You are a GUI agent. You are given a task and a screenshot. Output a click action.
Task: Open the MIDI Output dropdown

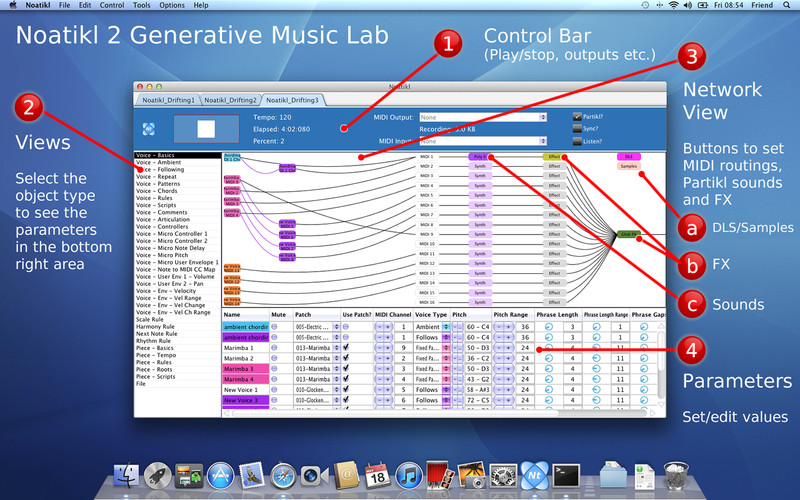(483, 117)
